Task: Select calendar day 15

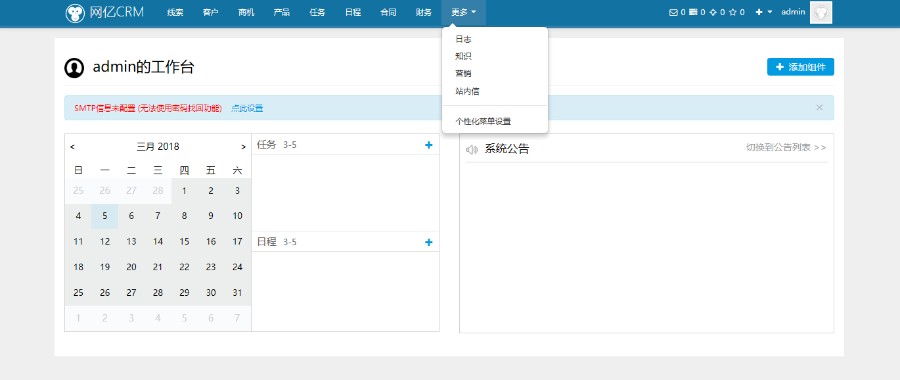Action: pyautogui.click(x=184, y=242)
